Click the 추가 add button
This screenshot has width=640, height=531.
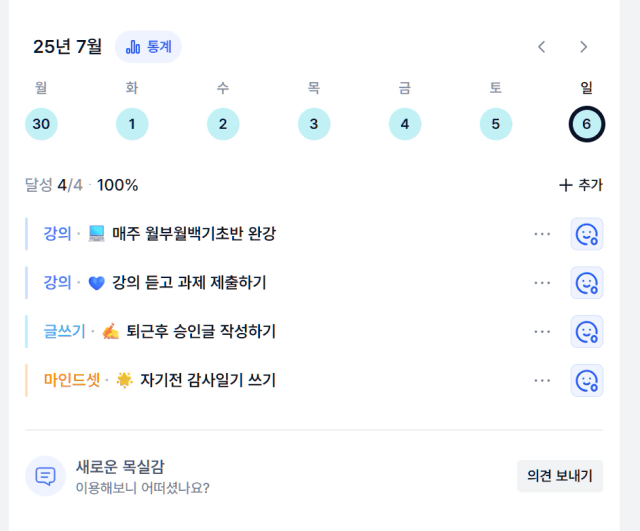coord(581,185)
